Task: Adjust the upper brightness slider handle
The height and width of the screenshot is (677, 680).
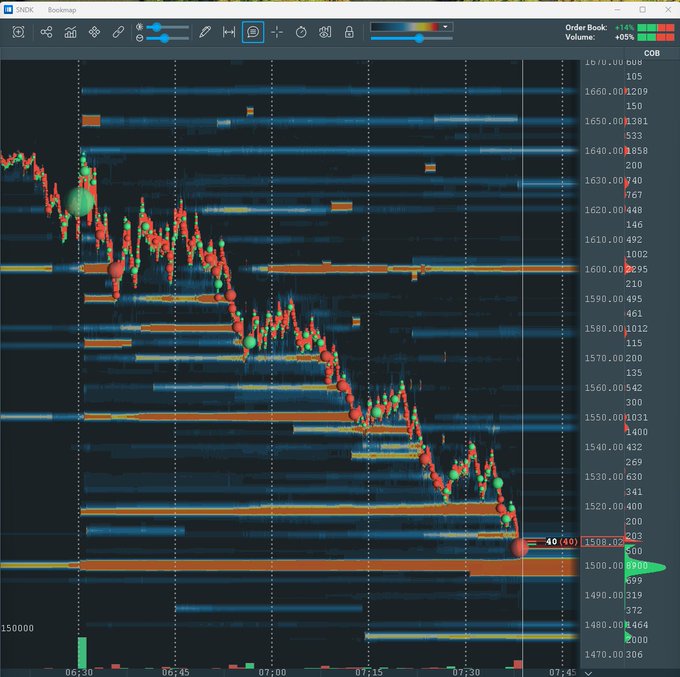Action: coord(156,27)
